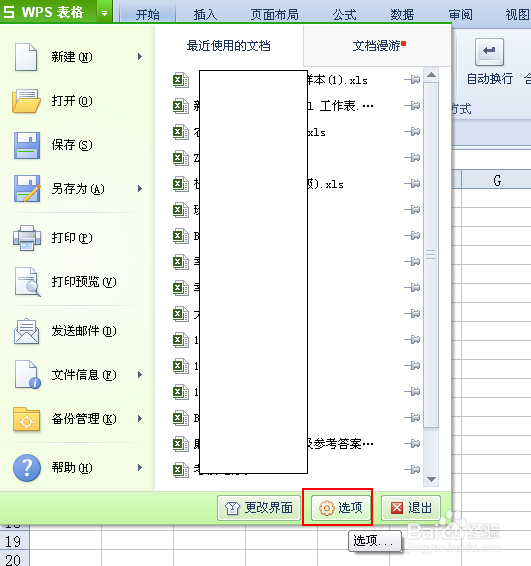Click the Help question mark icon
This screenshot has width=531, height=566.
pyautogui.click(x=27, y=468)
